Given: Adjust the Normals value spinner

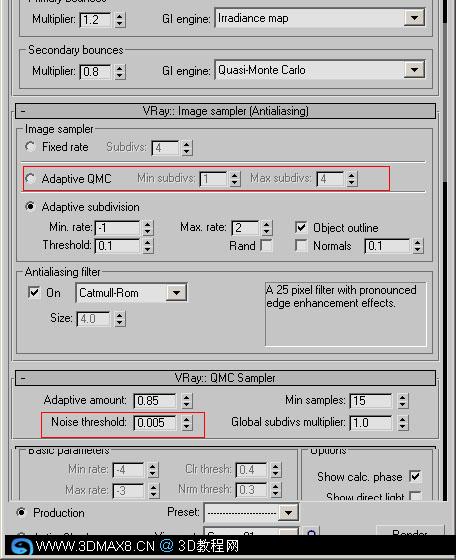Looking at the screenshot, I should pyautogui.click(x=418, y=246).
